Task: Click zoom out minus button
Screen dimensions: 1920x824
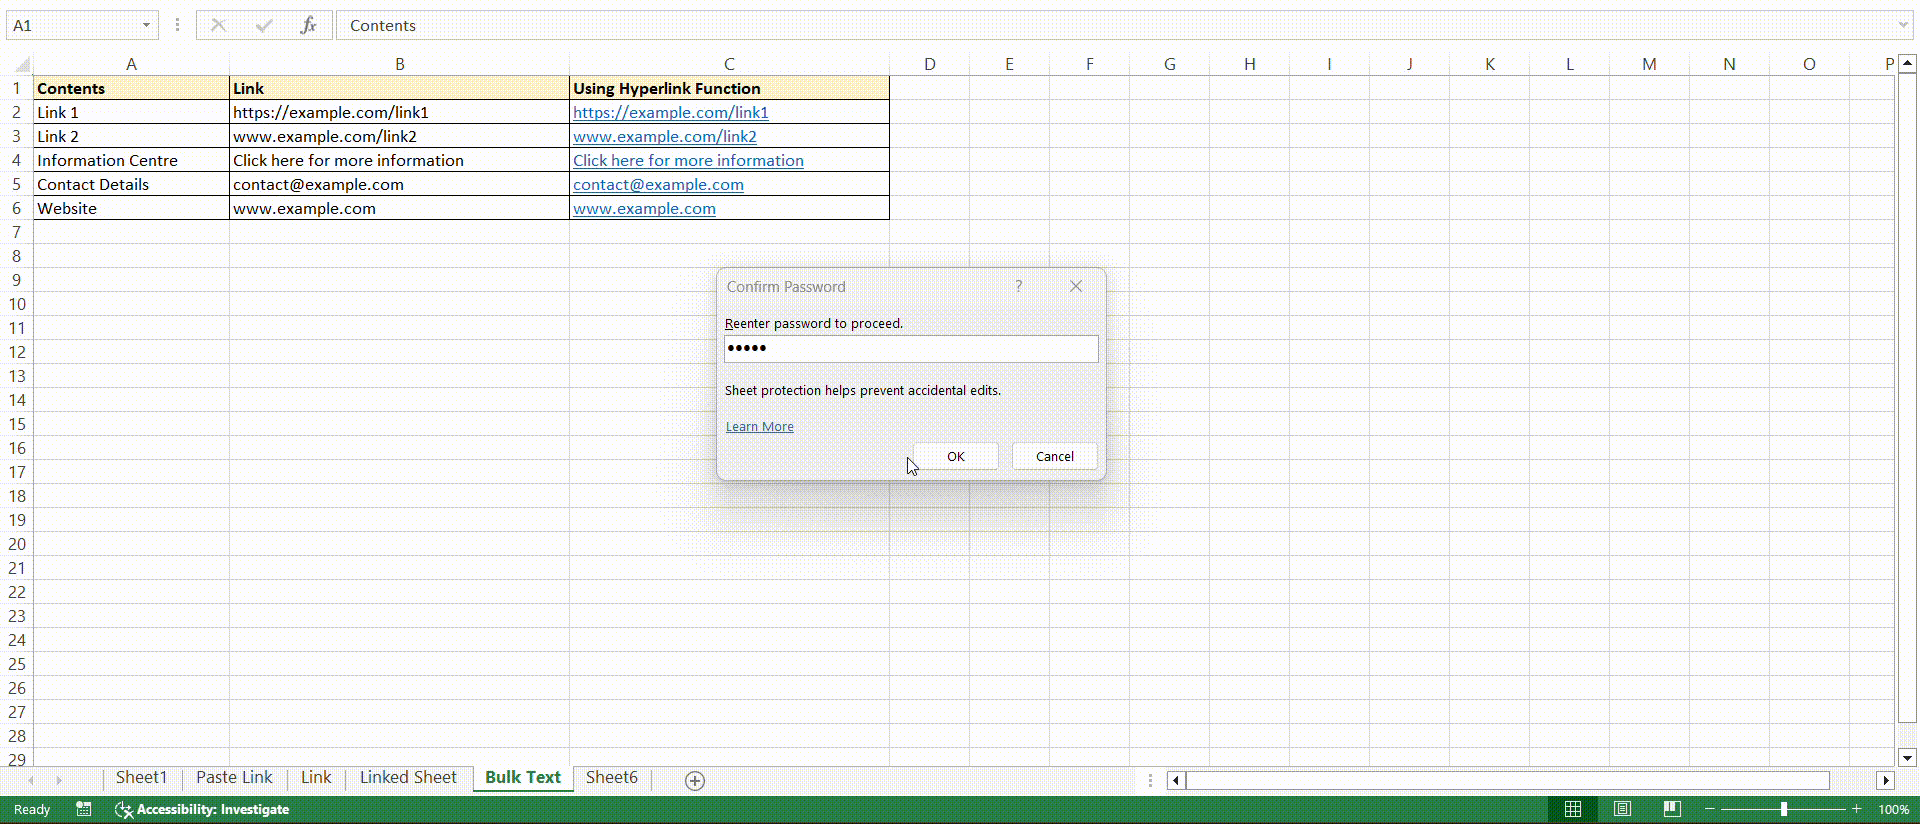Action: pyautogui.click(x=1710, y=809)
